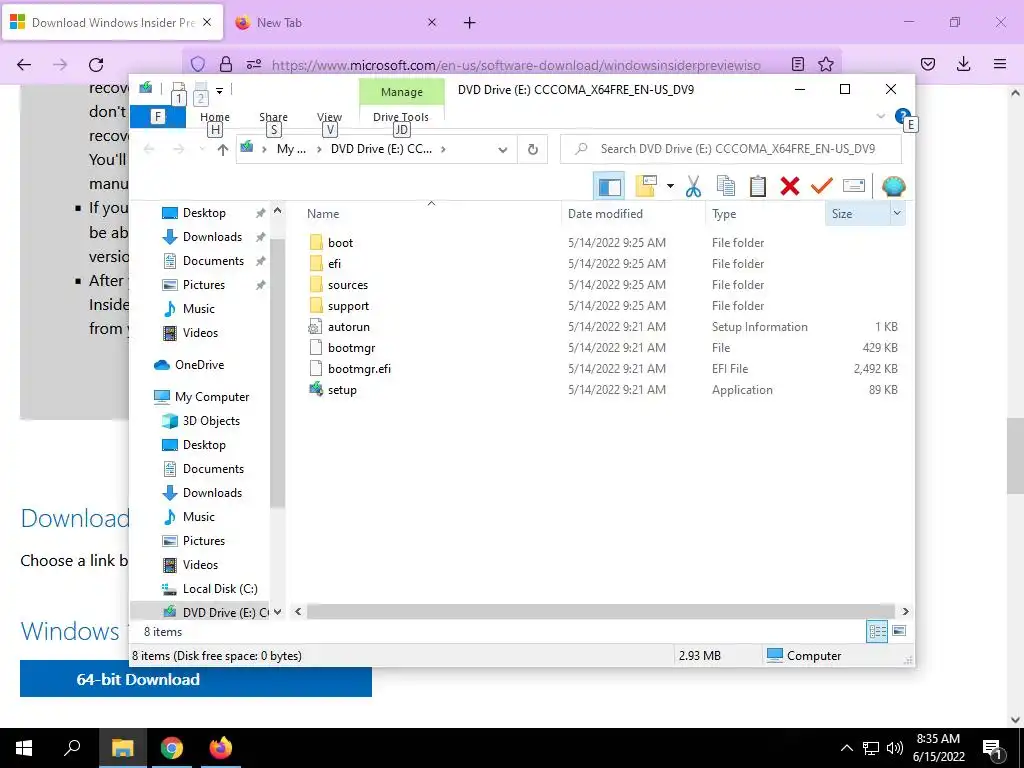Click the horizontal scrollbar right arrow

pyautogui.click(x=906, y=611)
